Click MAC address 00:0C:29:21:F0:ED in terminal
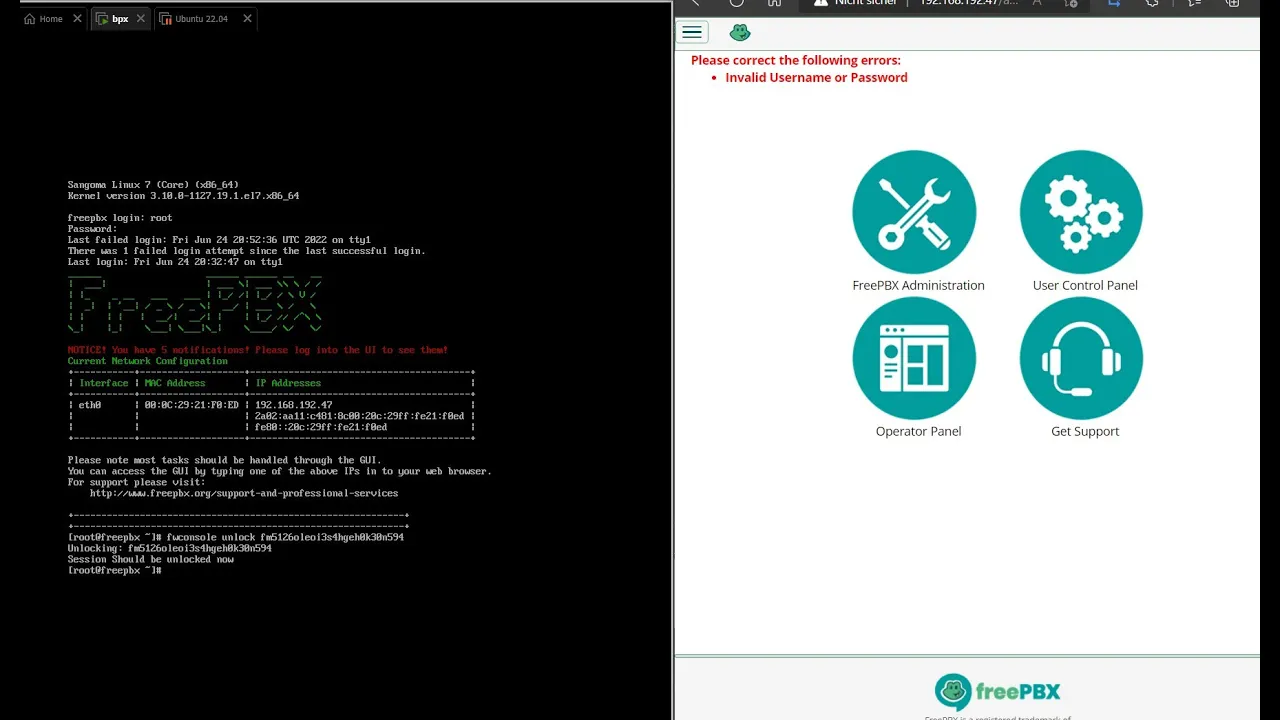The image size is (1280, 720). pos(191,405)
